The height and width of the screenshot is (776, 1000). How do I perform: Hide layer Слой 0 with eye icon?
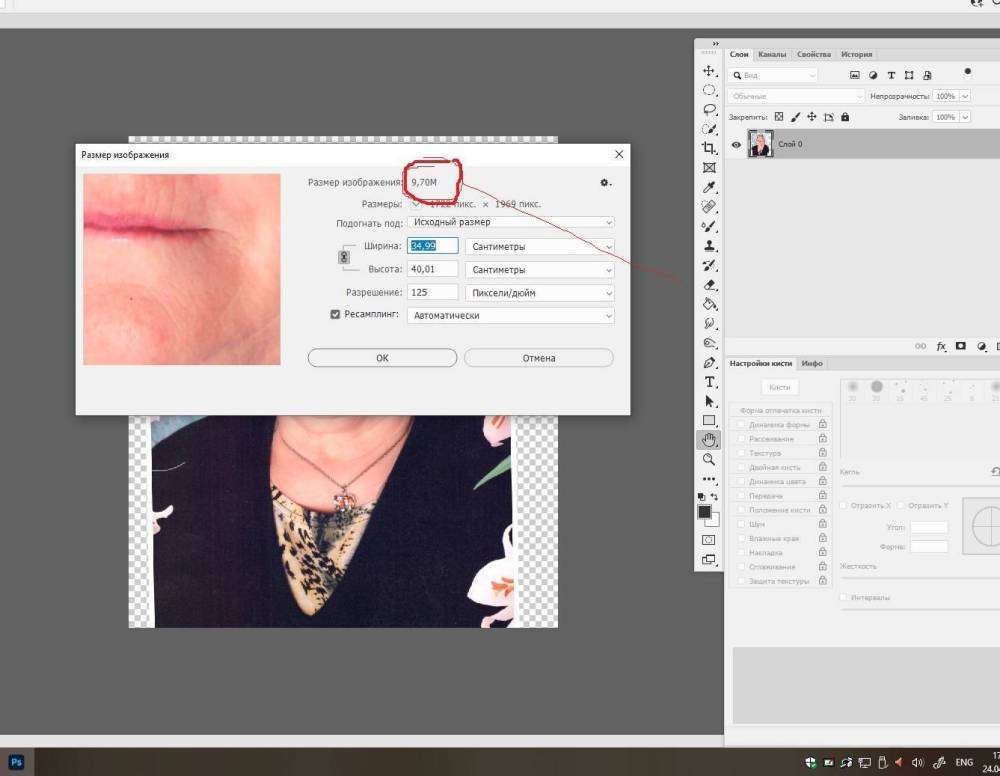[737, 145]
